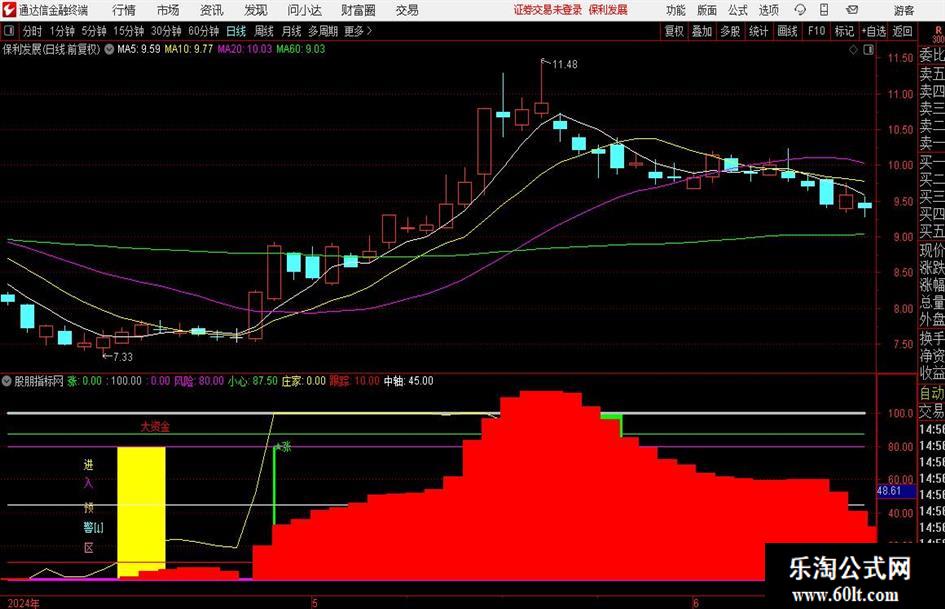
Task: Open the 资讯 menu
Action: coord(212,10)
